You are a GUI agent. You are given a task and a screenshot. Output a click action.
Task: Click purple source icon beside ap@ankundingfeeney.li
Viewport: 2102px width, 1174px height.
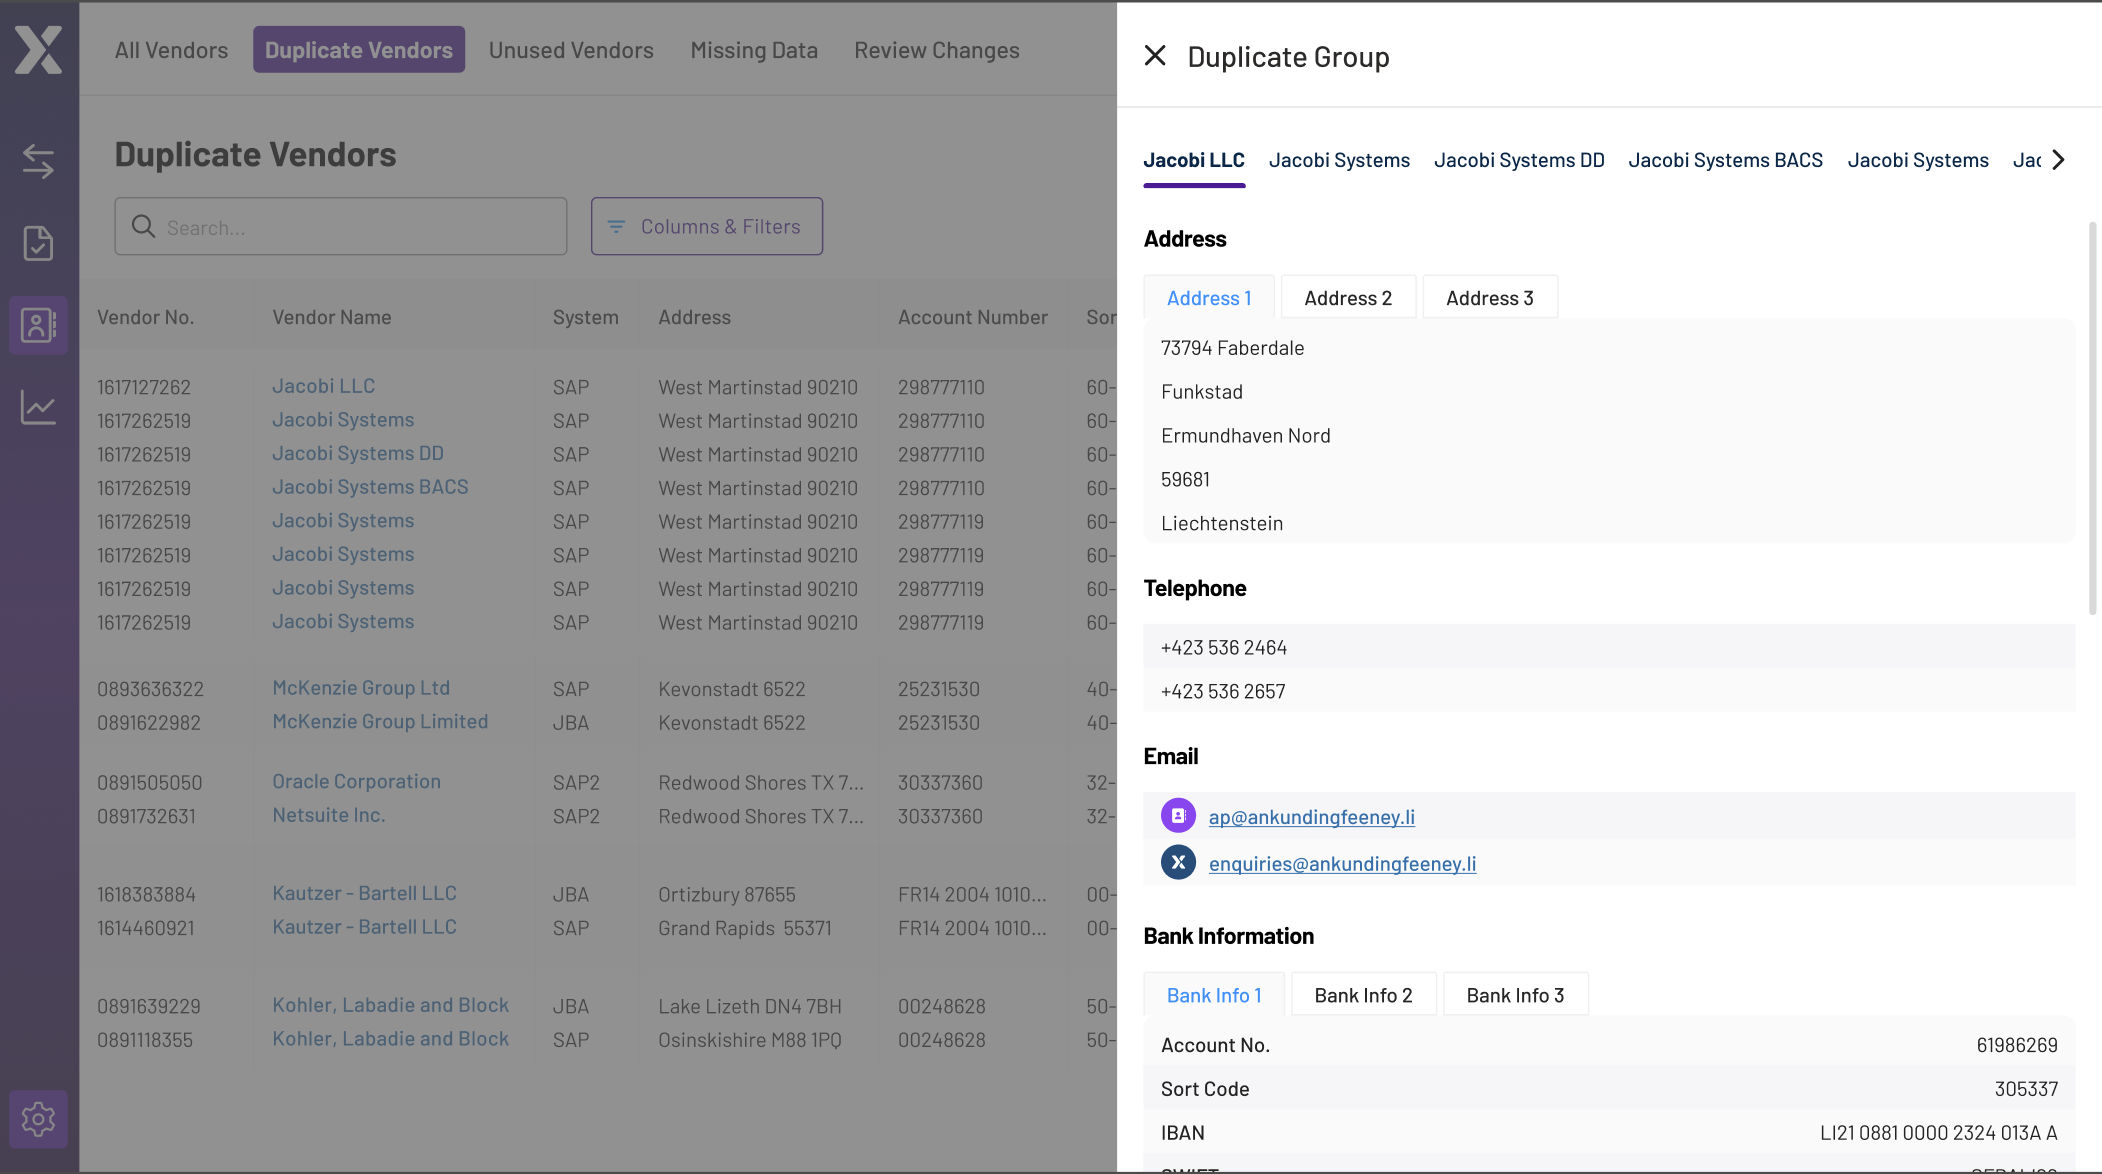1178,816
